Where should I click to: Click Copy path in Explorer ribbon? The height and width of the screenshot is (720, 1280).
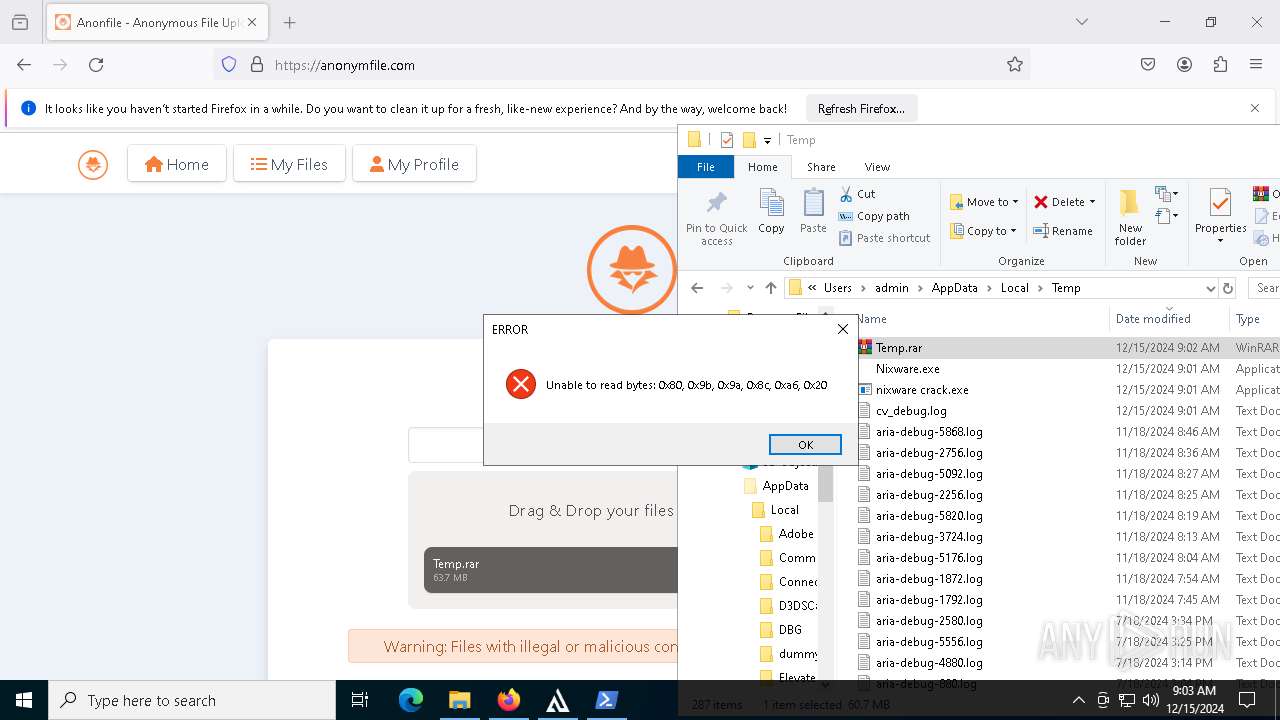874,216
